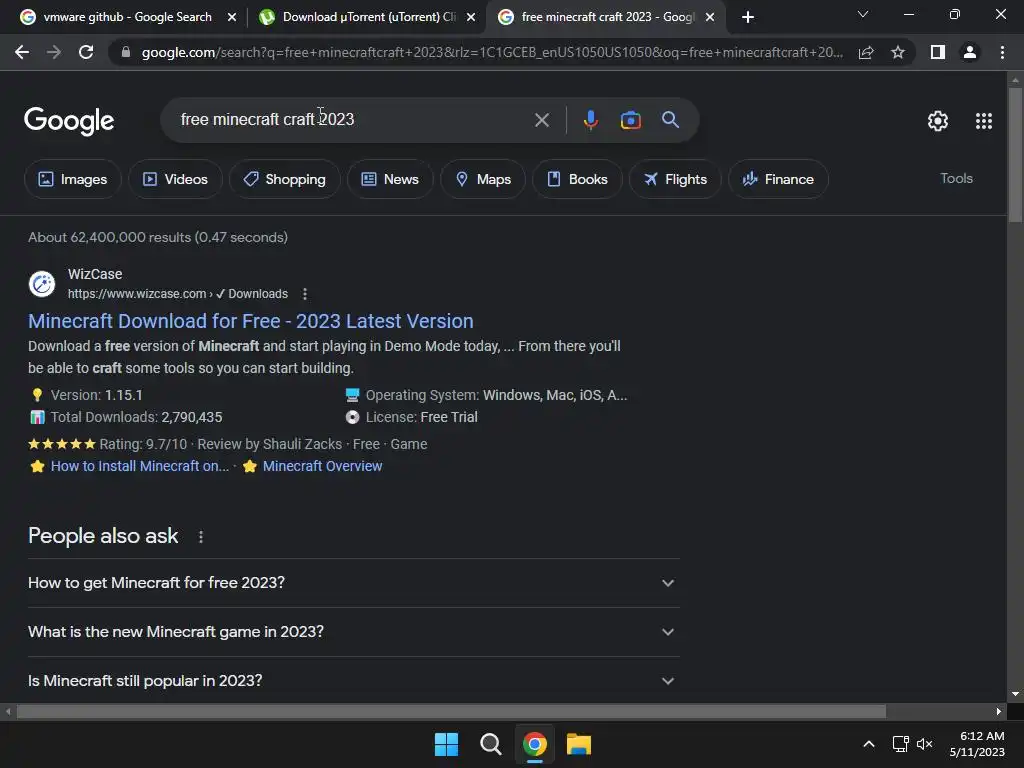The height and width of the screenshot is (768, 1024).
Task: Open Chrome's three-dot menu
Action: click(x=1002, y=52)
